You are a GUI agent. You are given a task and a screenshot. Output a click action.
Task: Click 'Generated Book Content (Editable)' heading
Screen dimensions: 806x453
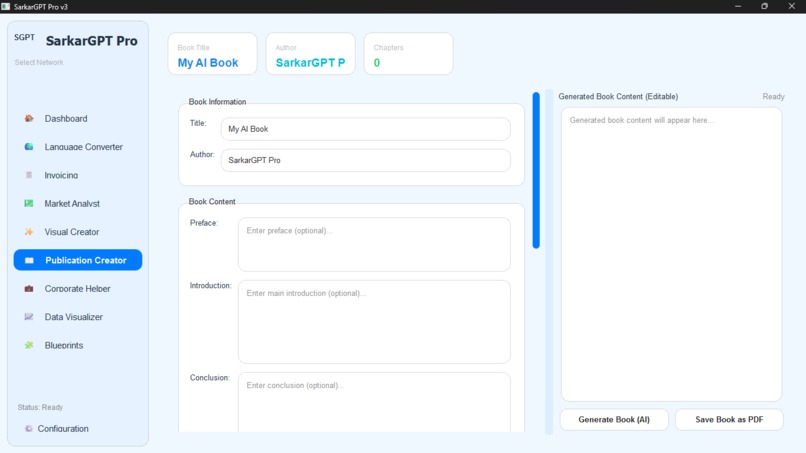click(x=618, y=97)
